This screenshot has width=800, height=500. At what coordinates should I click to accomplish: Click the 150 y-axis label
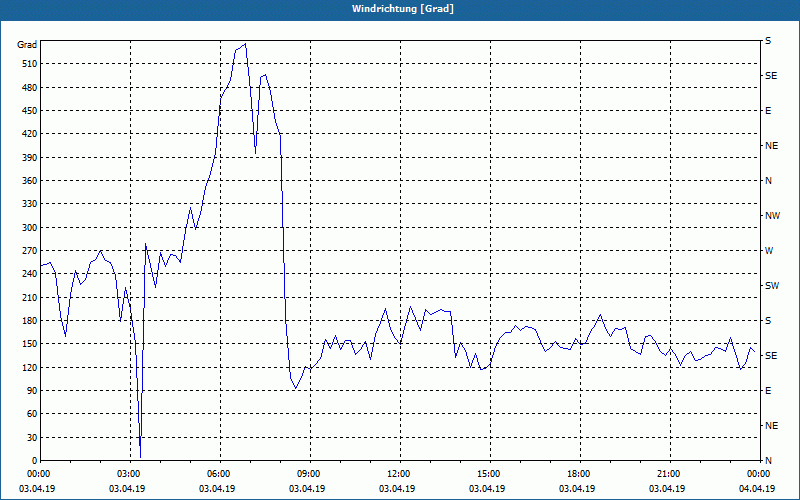point(30,344)
